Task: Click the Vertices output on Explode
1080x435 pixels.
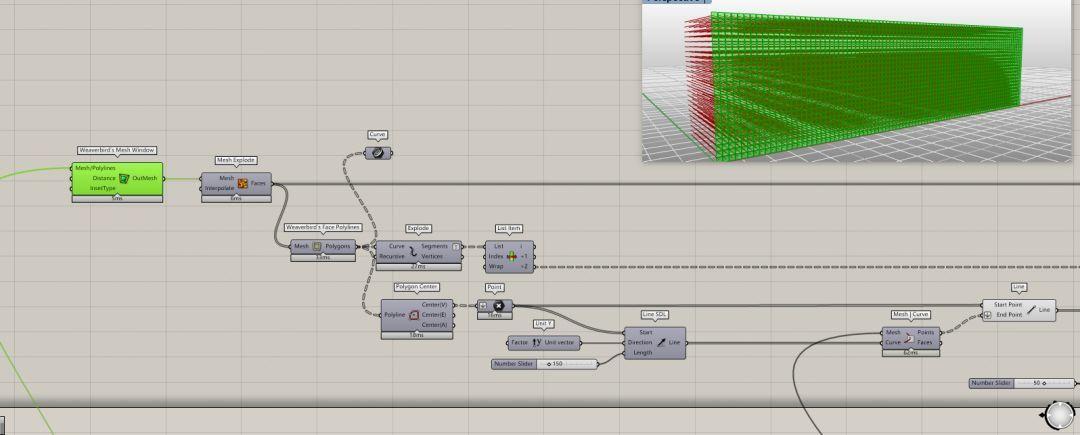Action: coord(432,256)
